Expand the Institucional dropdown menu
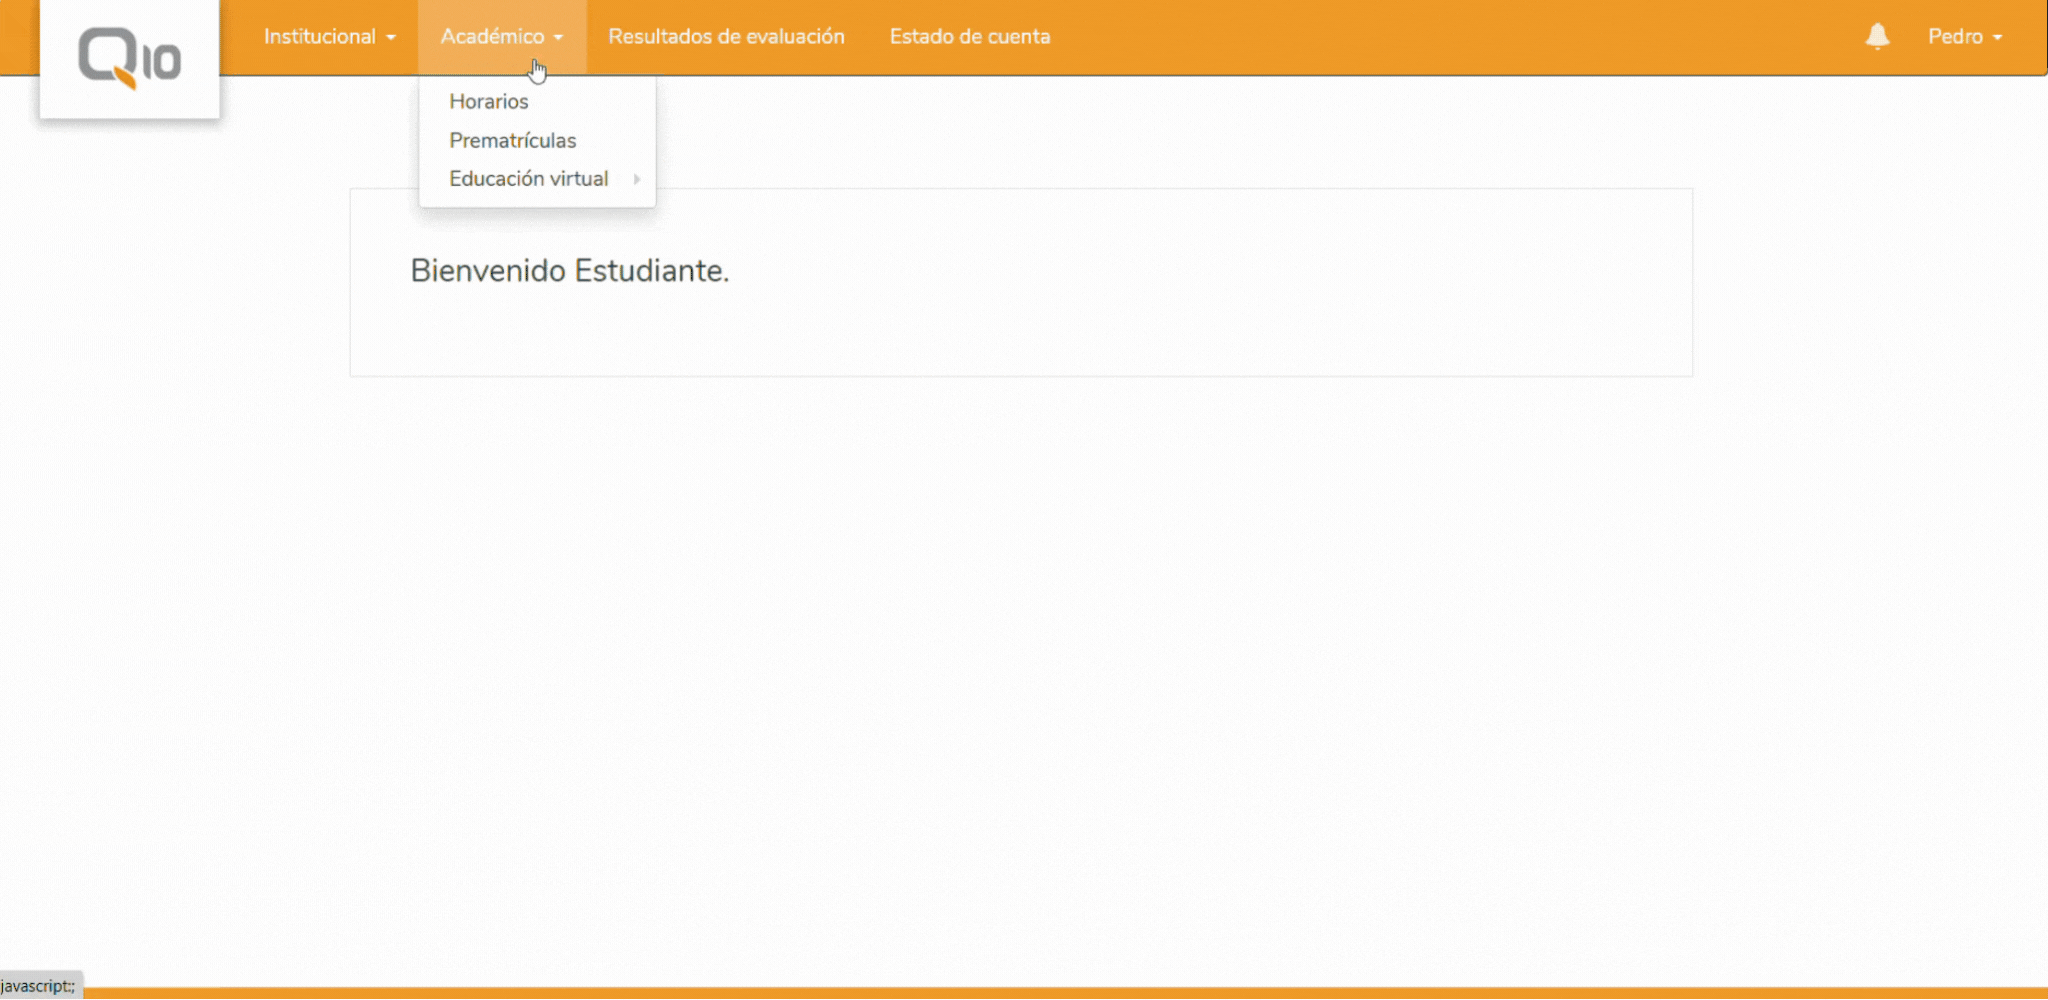2048x1000 pixels. click(x=320, y=37)
